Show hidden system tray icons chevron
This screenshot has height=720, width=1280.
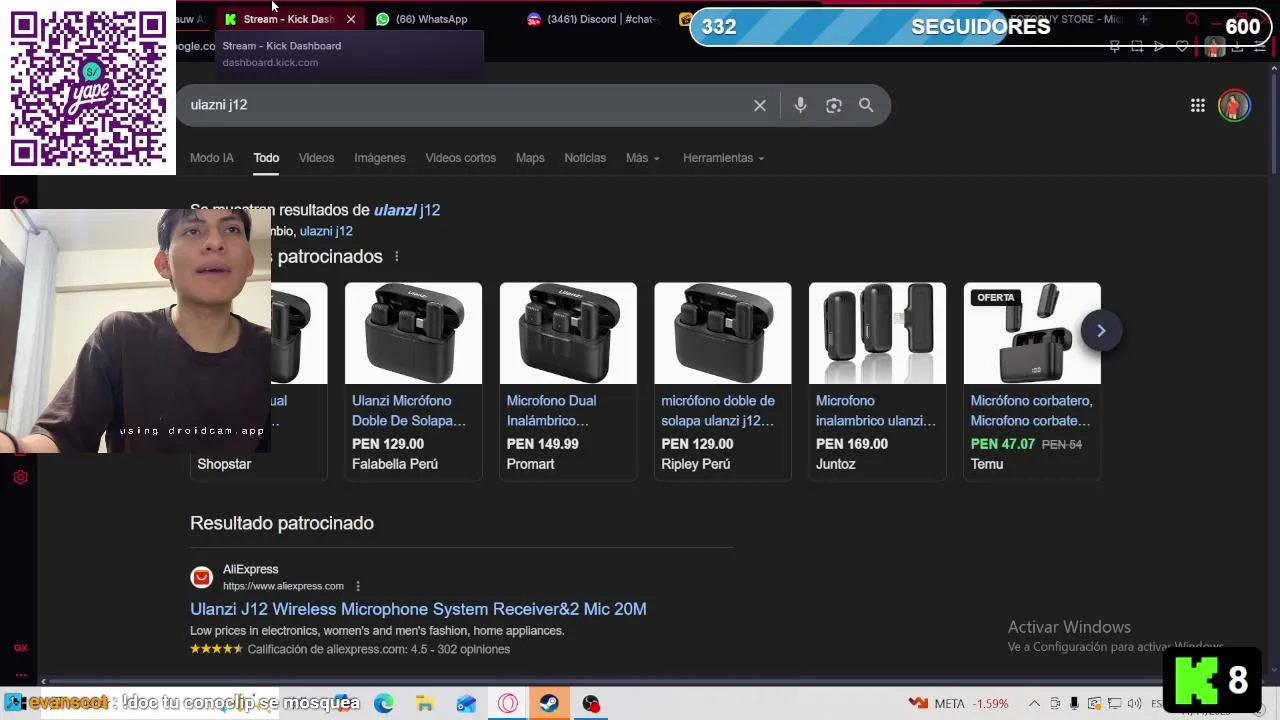tap(1034, 704)
